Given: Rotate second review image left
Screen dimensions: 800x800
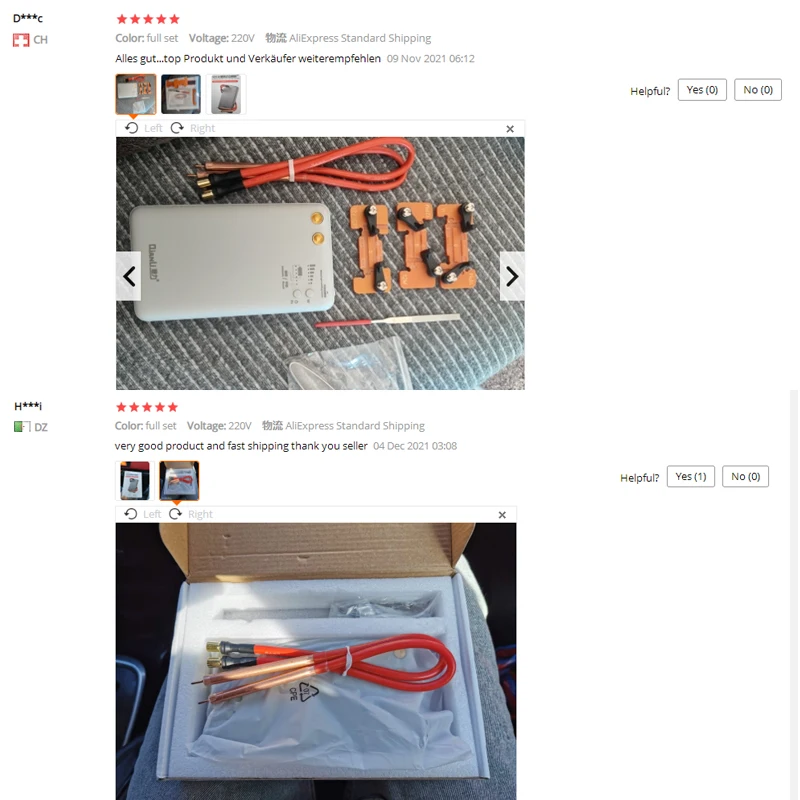Looking at the screenshot, I should tap(142, 514).
